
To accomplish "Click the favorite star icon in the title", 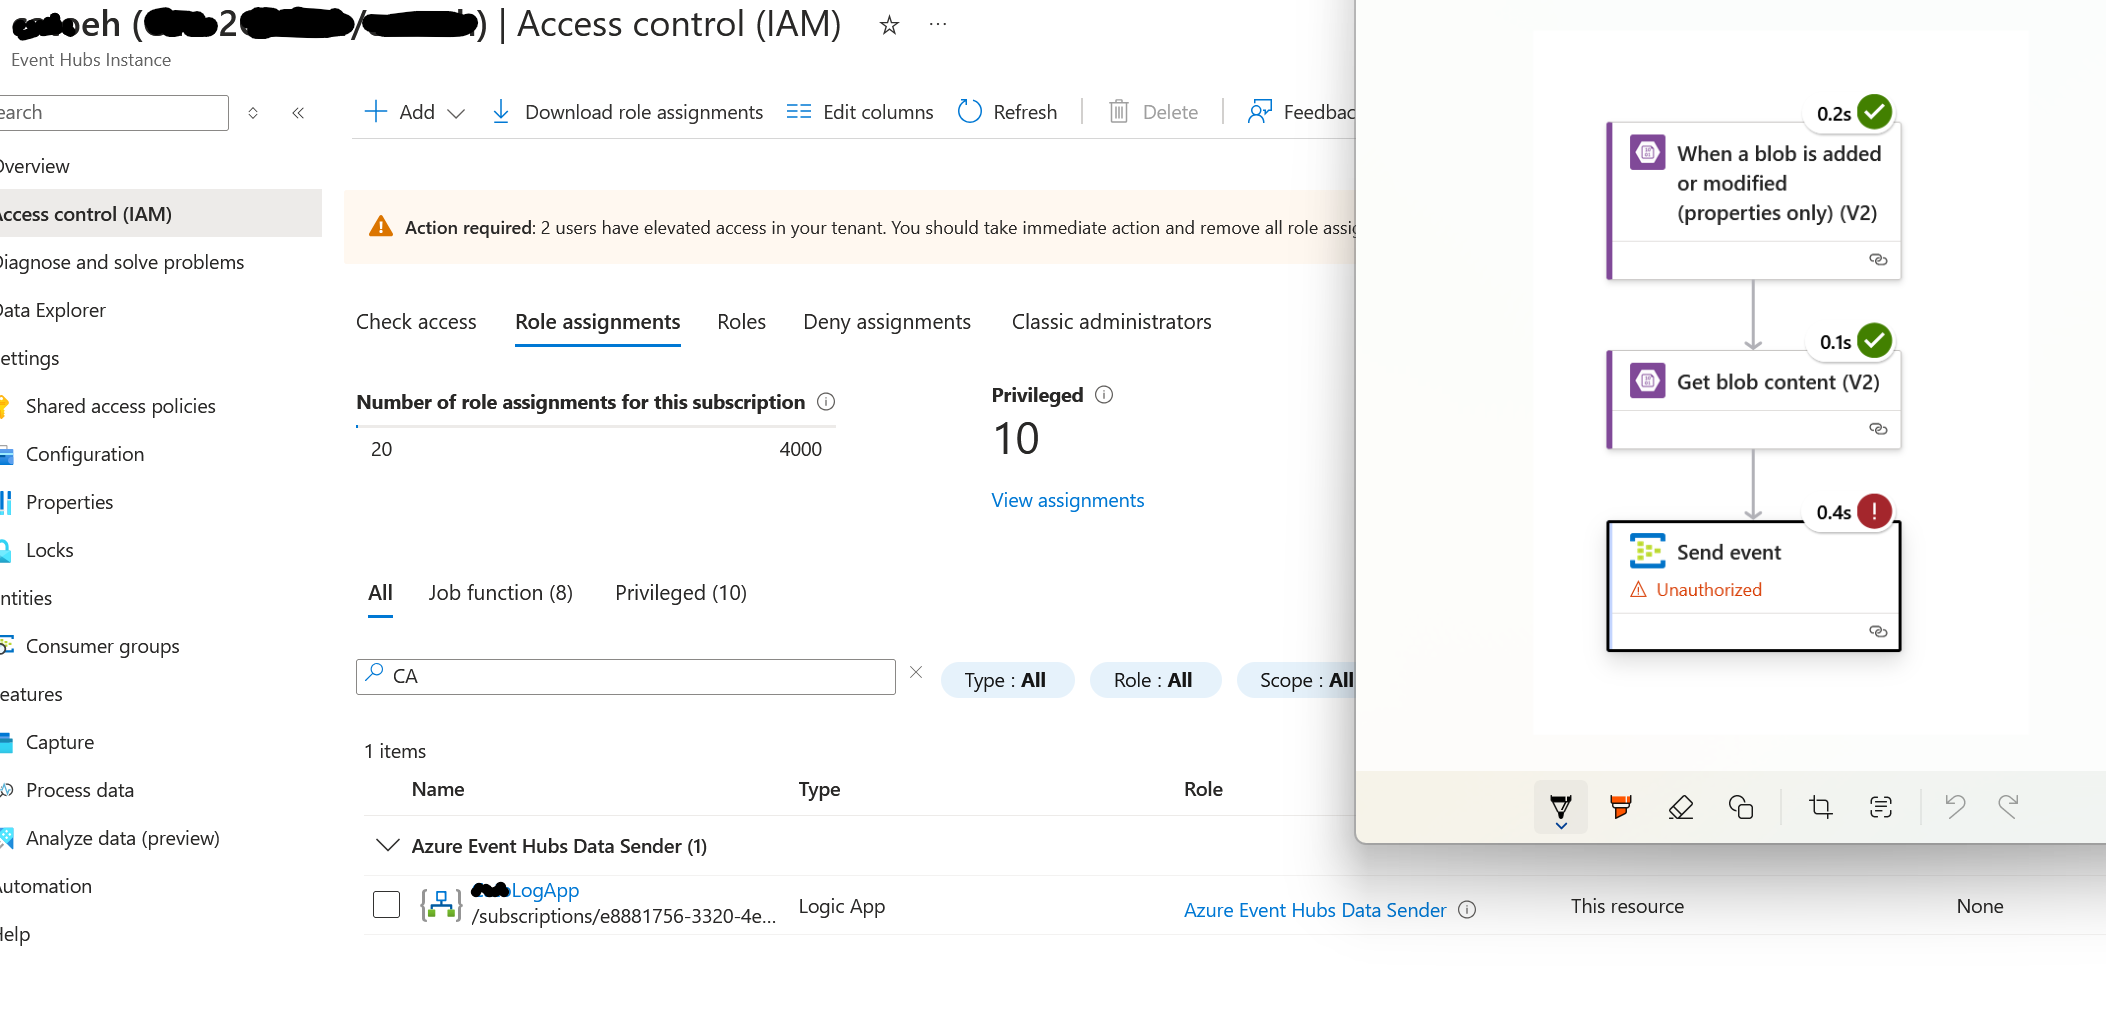I will click(889, 25).
